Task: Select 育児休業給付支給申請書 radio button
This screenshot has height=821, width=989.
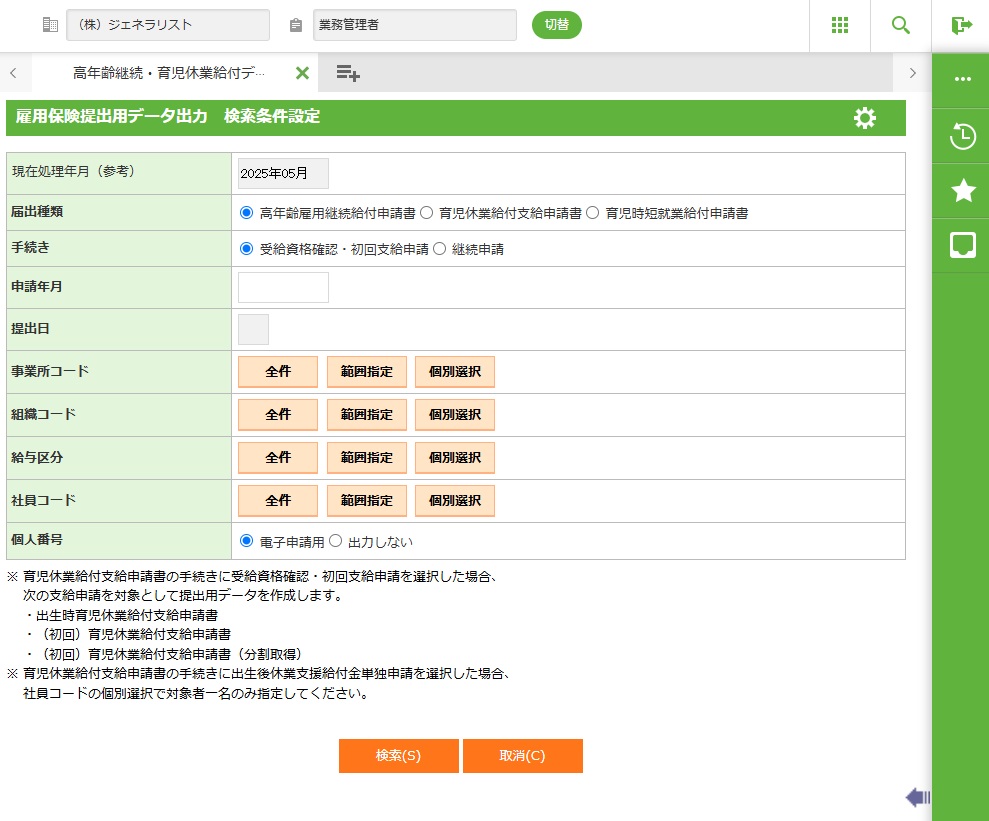Action: 426,212
